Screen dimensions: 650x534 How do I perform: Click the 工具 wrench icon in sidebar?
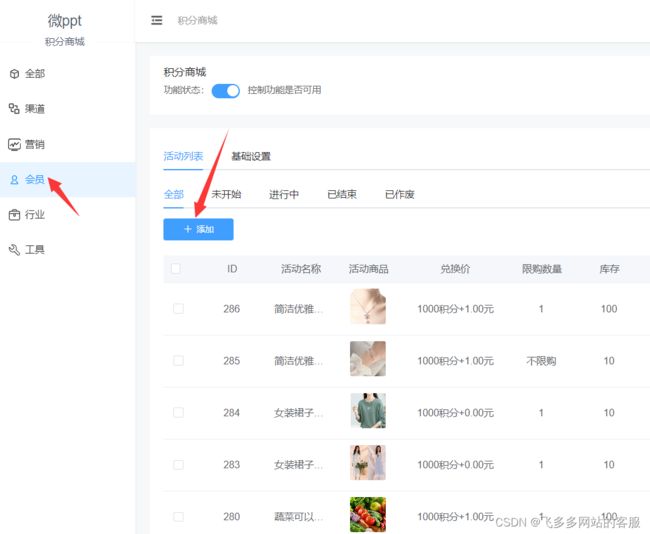15,250
